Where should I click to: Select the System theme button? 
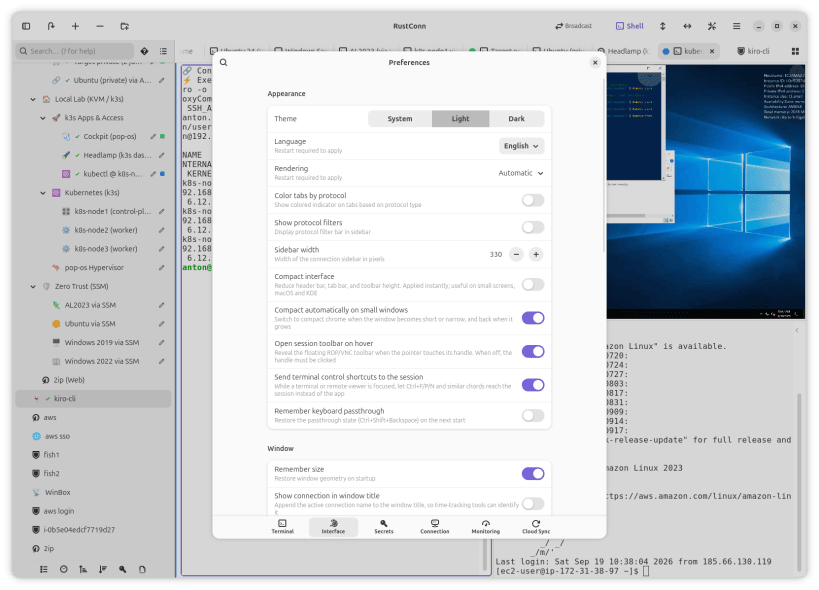pyautogui.click(x=400, y=119)
